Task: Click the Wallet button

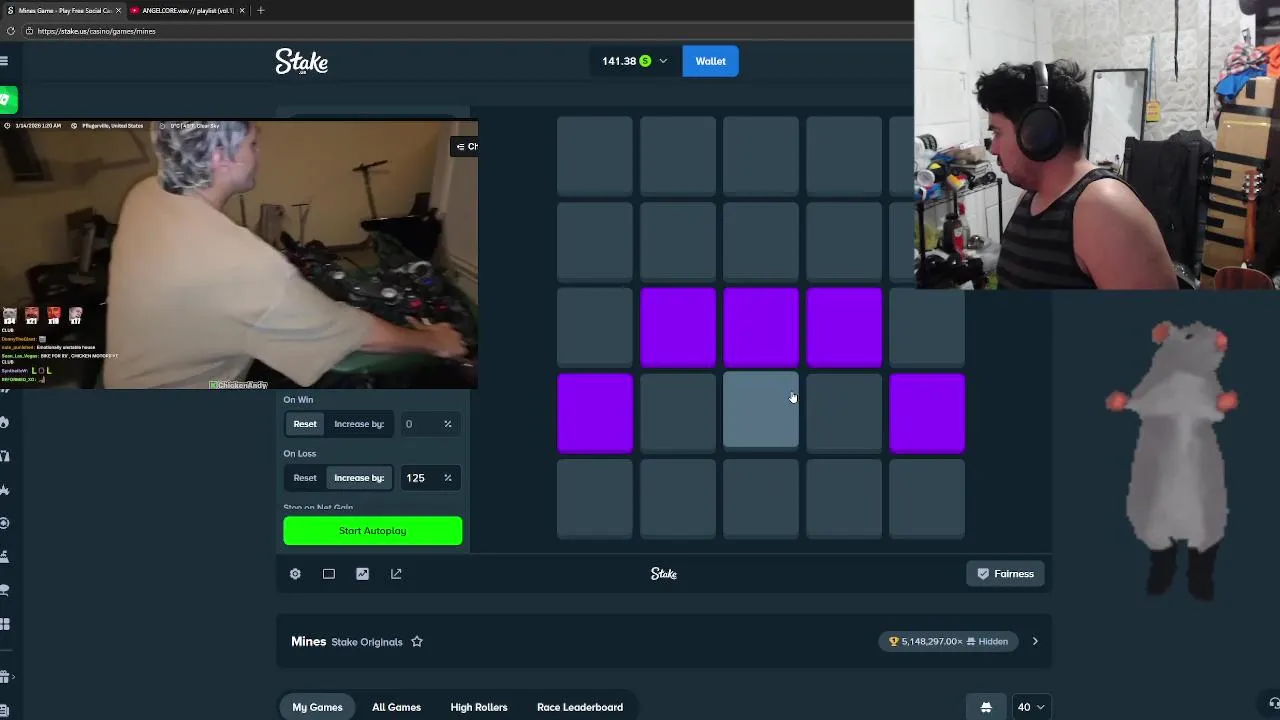Action: click(x=710, y=61)
